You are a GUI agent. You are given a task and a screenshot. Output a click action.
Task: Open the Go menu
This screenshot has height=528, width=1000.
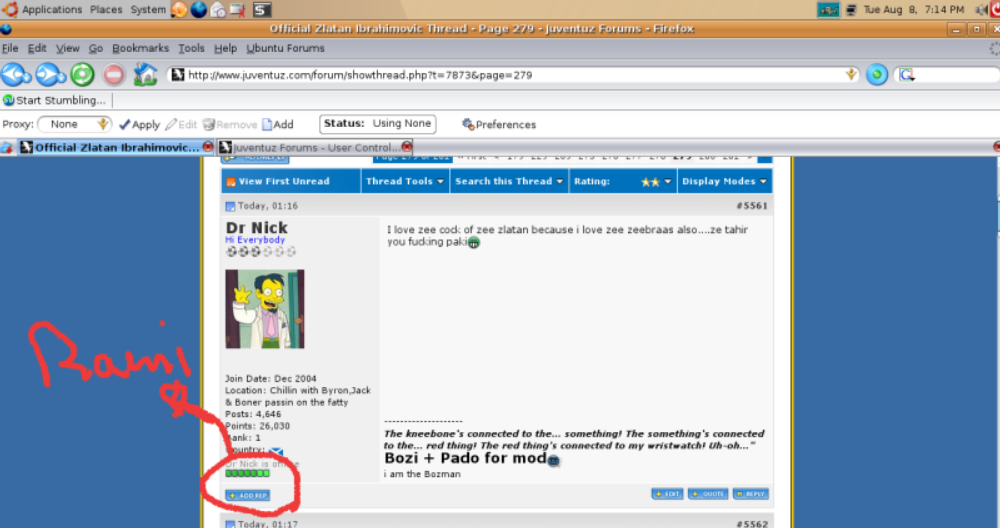[x=96, y=48]
